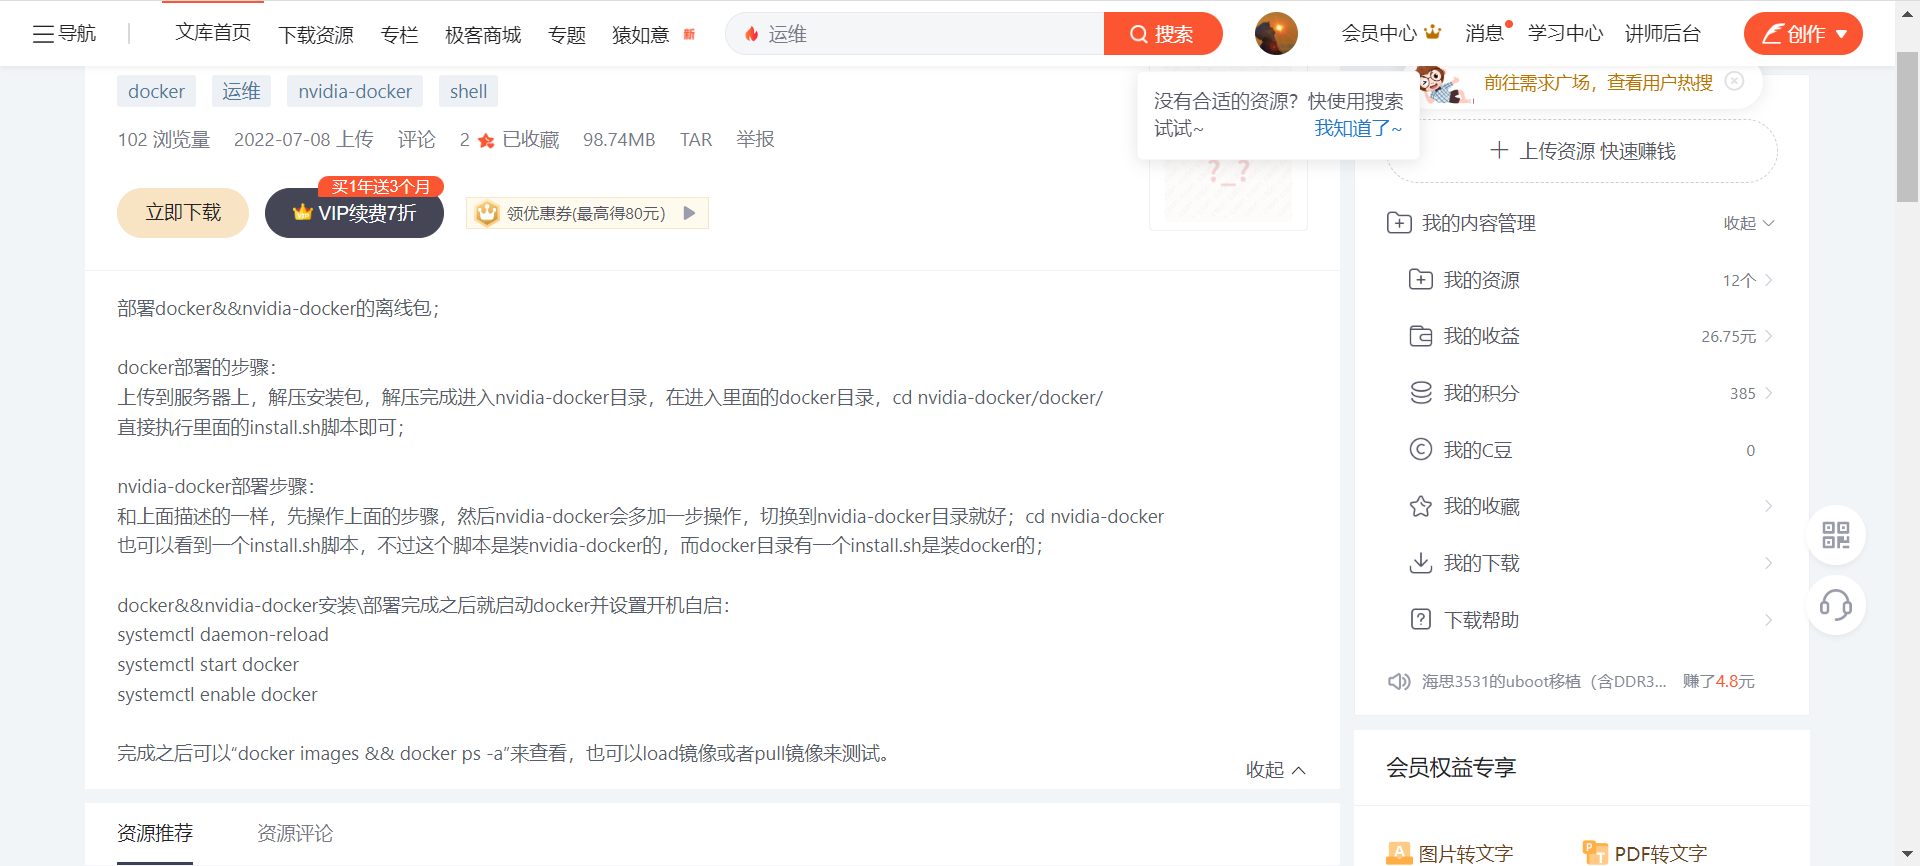Click the scrollbar down arrow
The height and width of the screenshot is (866, 1920).
(x=1907, y=856)
